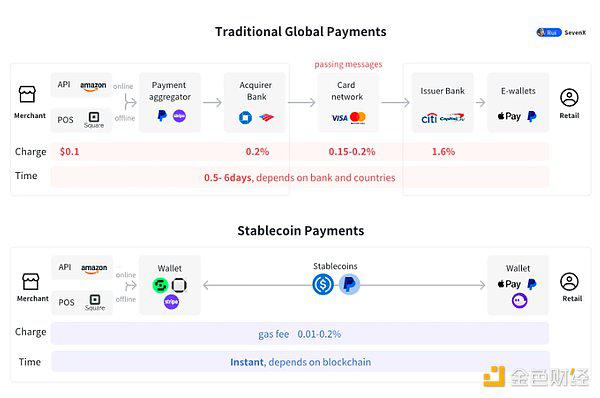This screenshot has height=398, width=600.
Task: Click the Merchant storefront icon in Traditional Payments
Action: coord(27,94)
